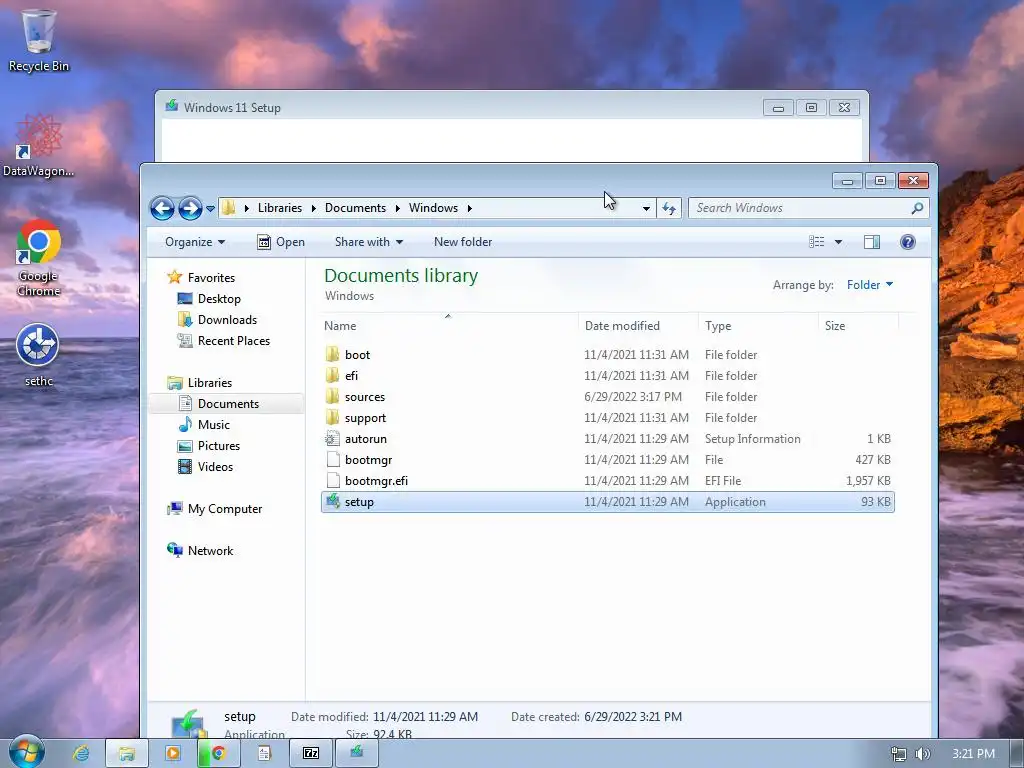Select Downloads under Favorites
Viewport: 1024px width, 768px height.
tap(217, 319)
